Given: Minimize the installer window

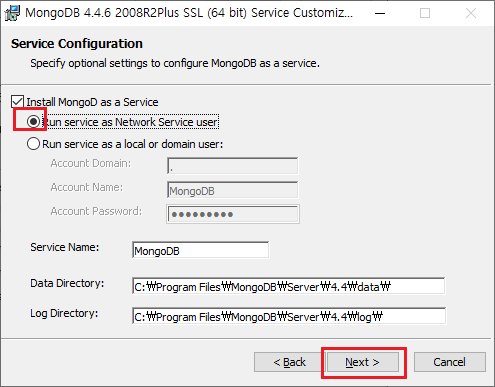Looking at the screenshot, I should 380,13.
